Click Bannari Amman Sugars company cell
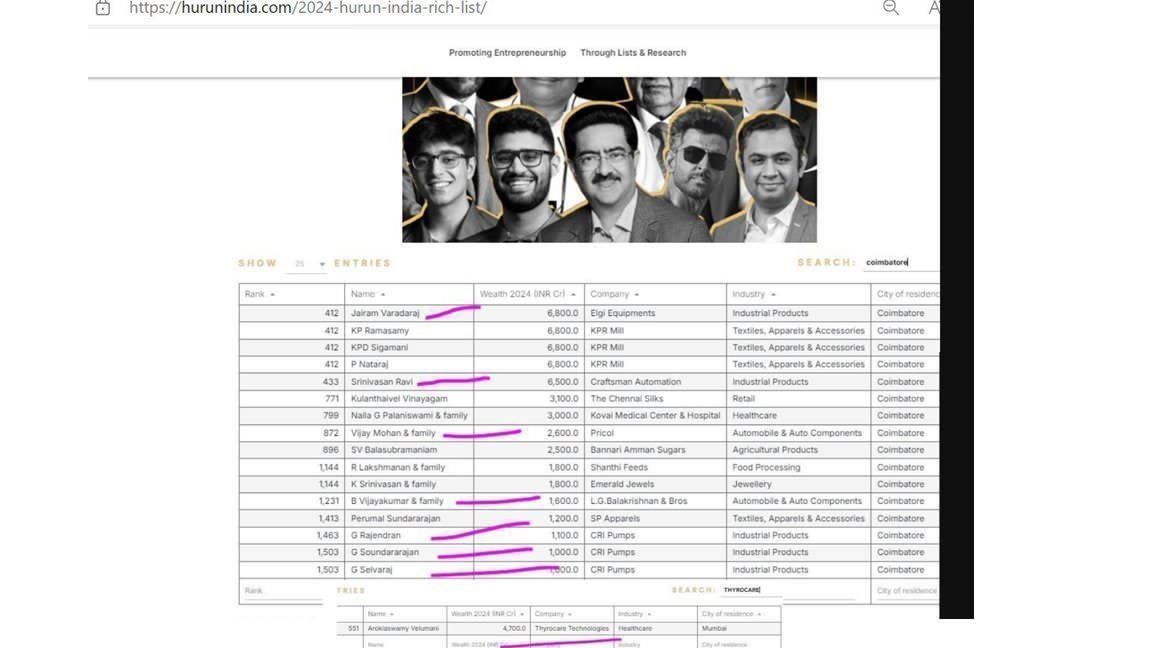Image resolution: width=1152 pixels, height=648 pixels. (655, 450)
